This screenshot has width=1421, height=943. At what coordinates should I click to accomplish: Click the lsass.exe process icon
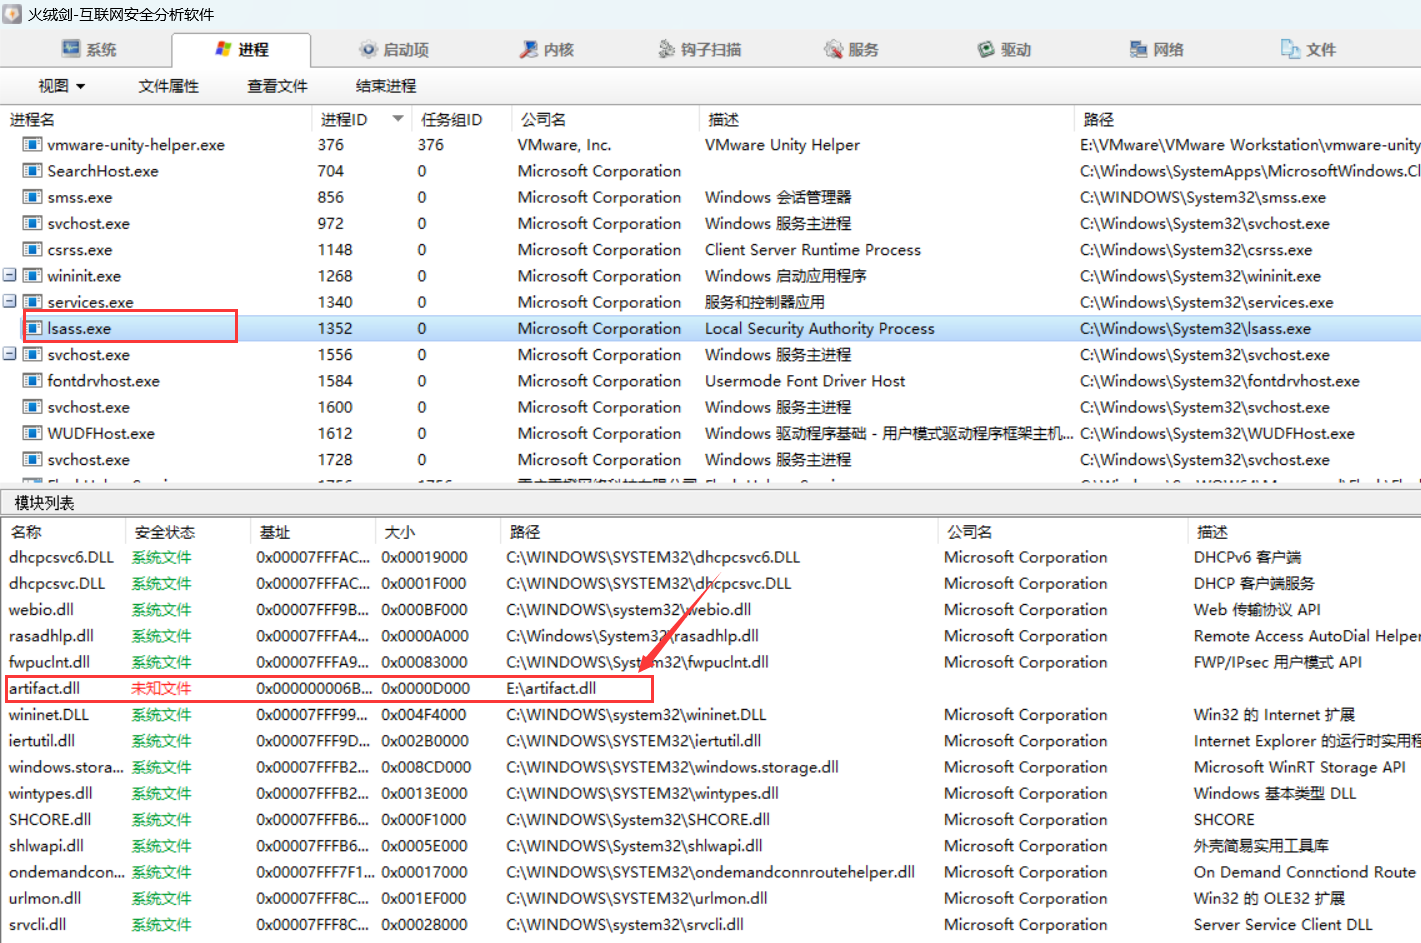click(34, 328)
